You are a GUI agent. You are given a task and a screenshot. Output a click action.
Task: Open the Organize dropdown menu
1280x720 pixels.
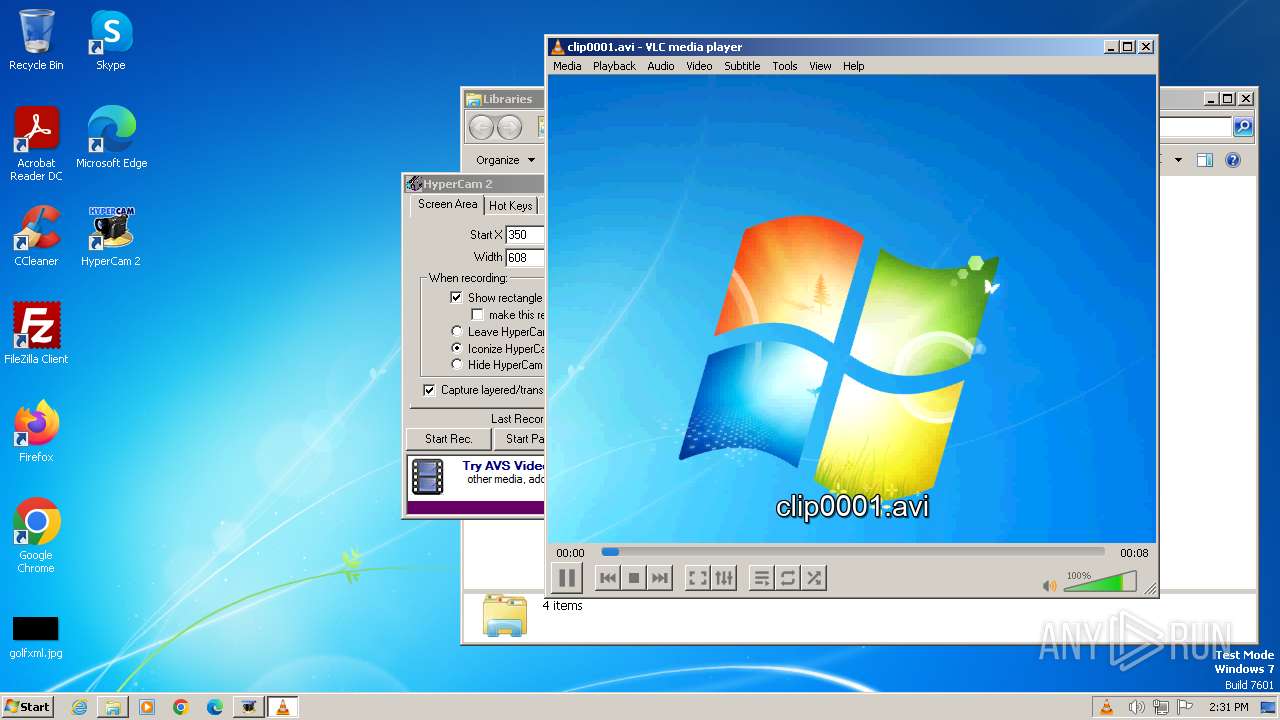pos(505,160)
